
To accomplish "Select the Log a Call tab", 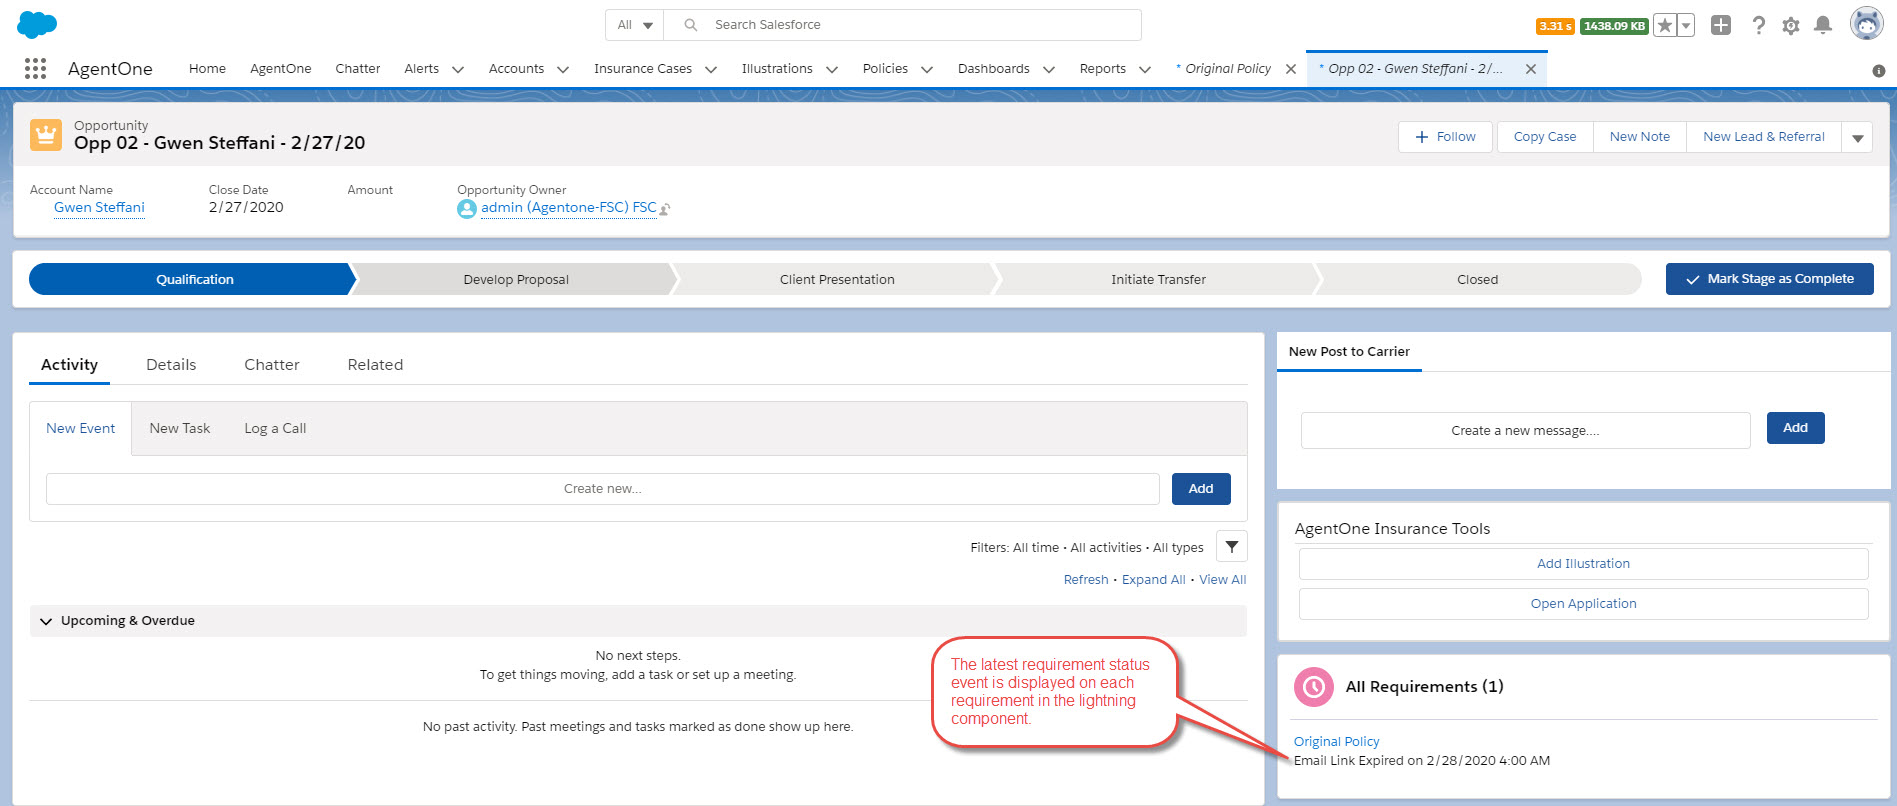I will (275, 428).
